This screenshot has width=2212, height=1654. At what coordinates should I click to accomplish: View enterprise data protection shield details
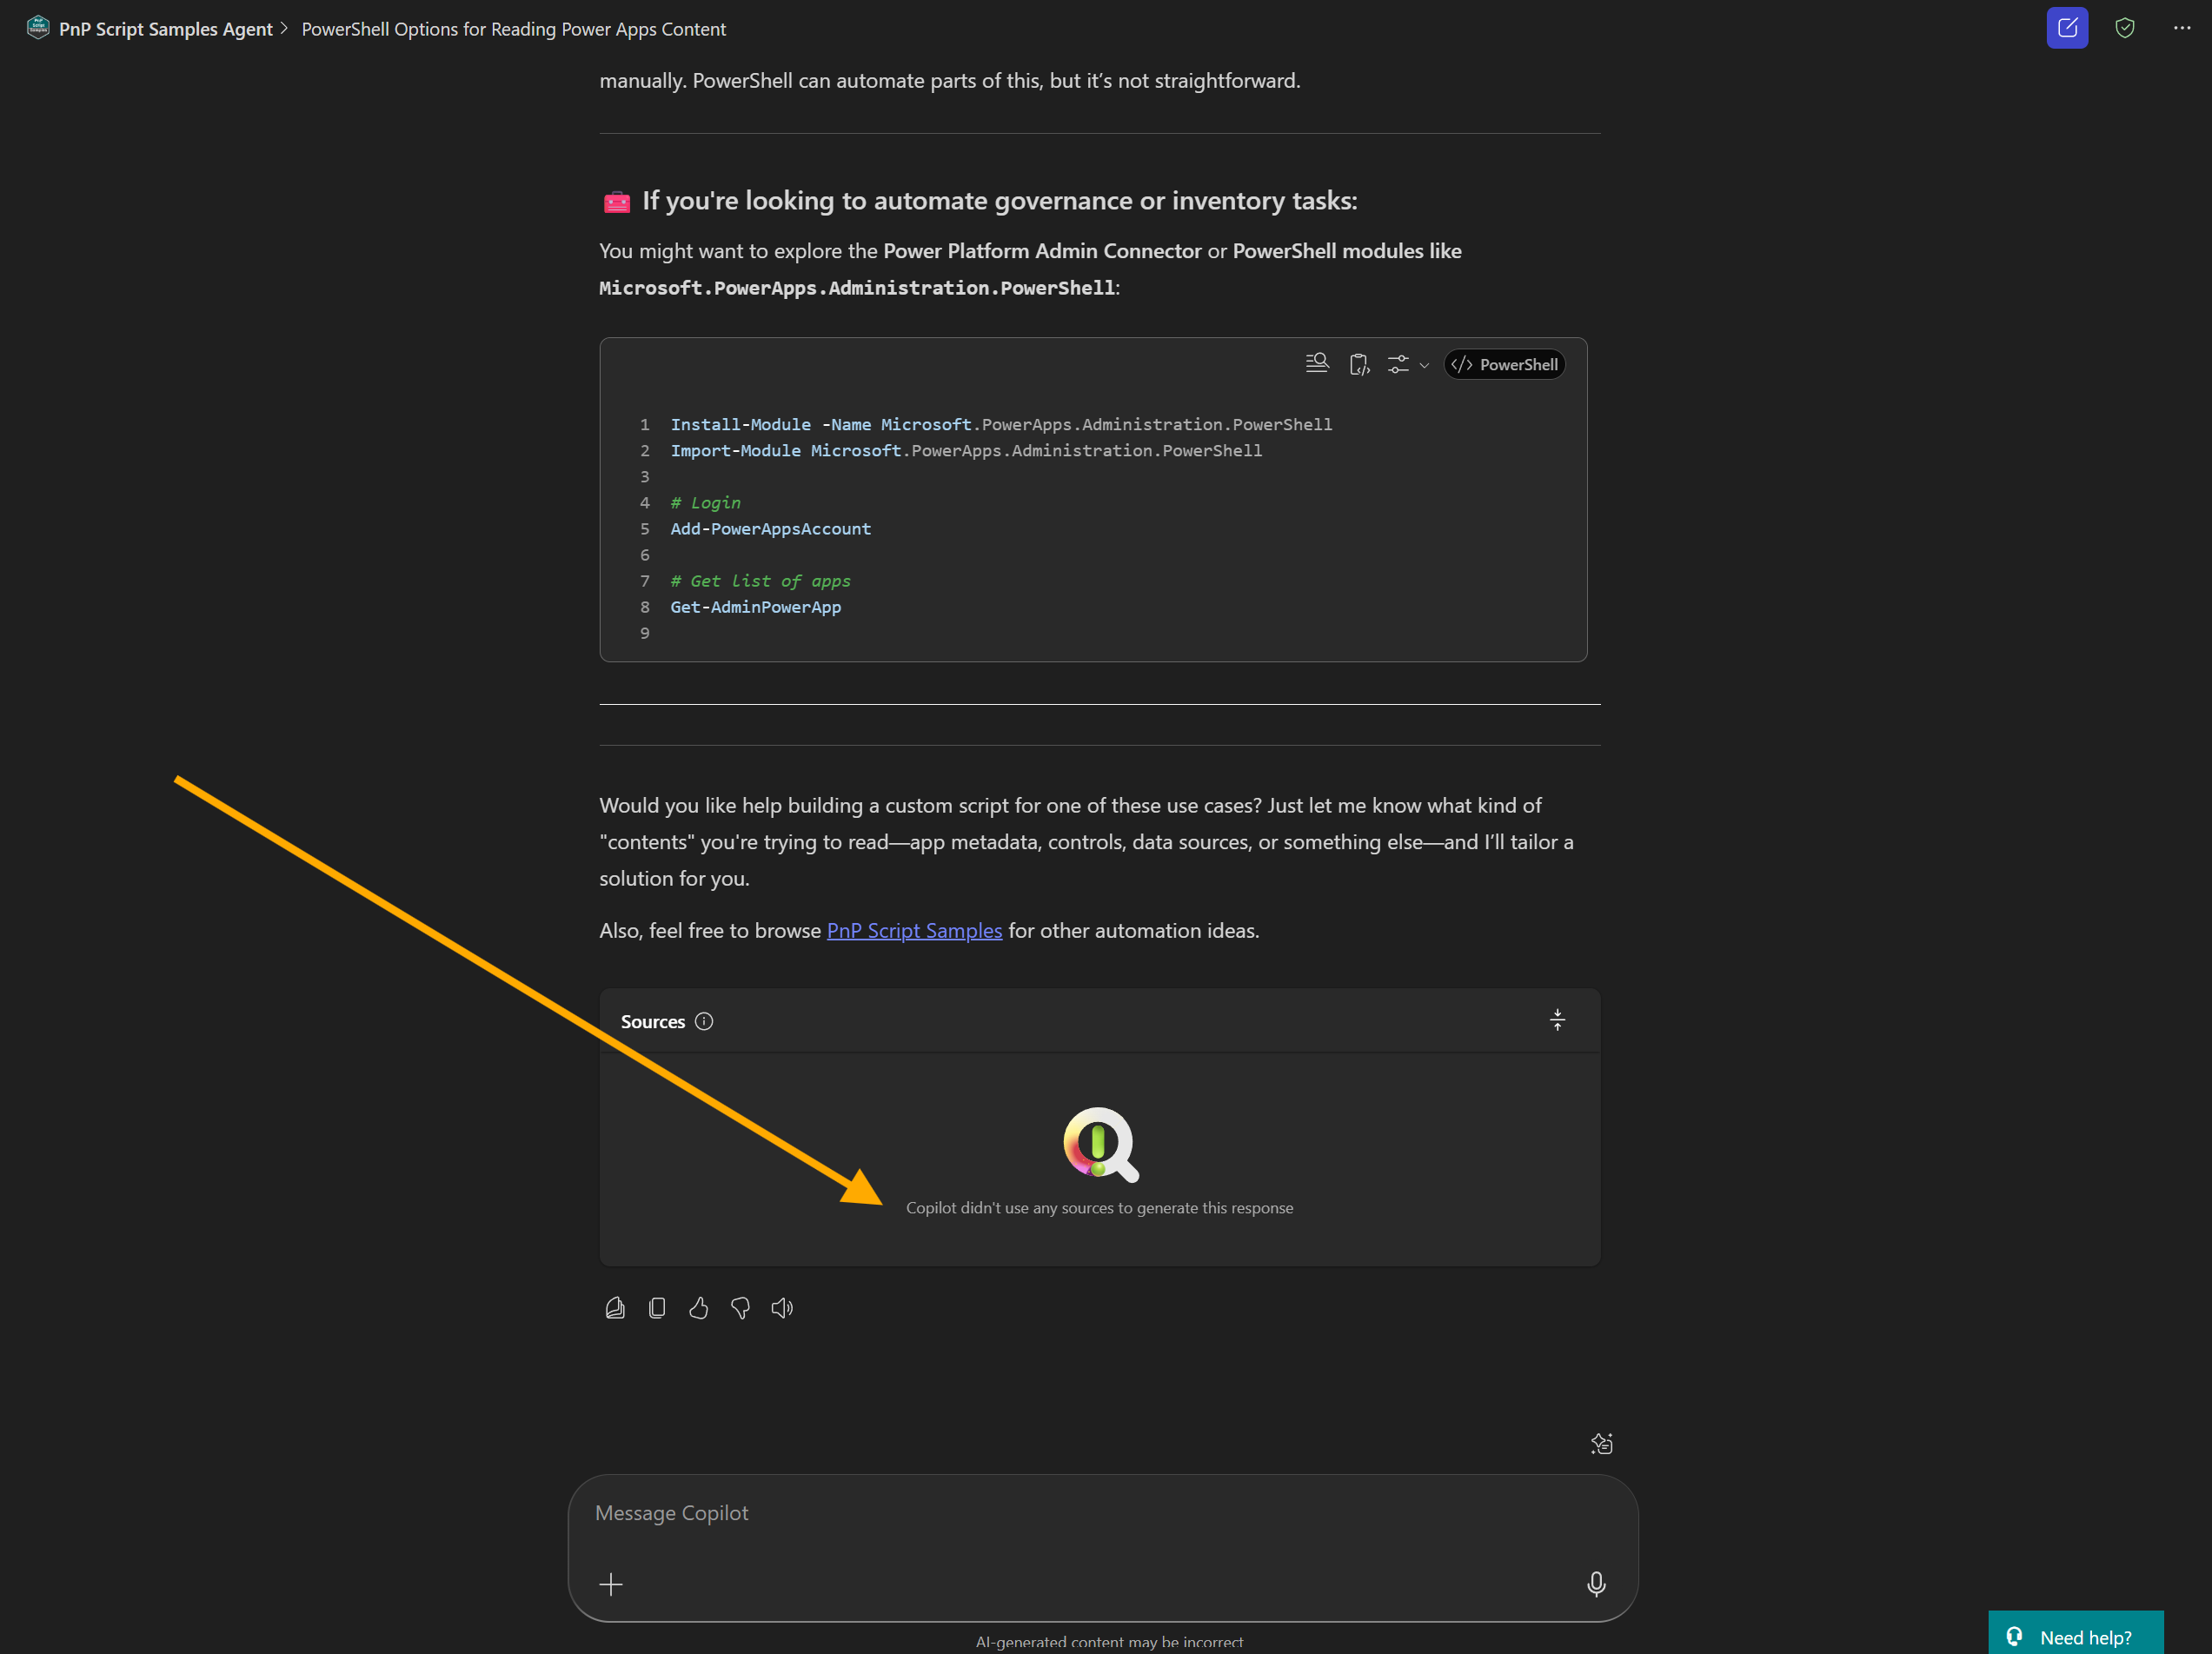[2125, 28]
